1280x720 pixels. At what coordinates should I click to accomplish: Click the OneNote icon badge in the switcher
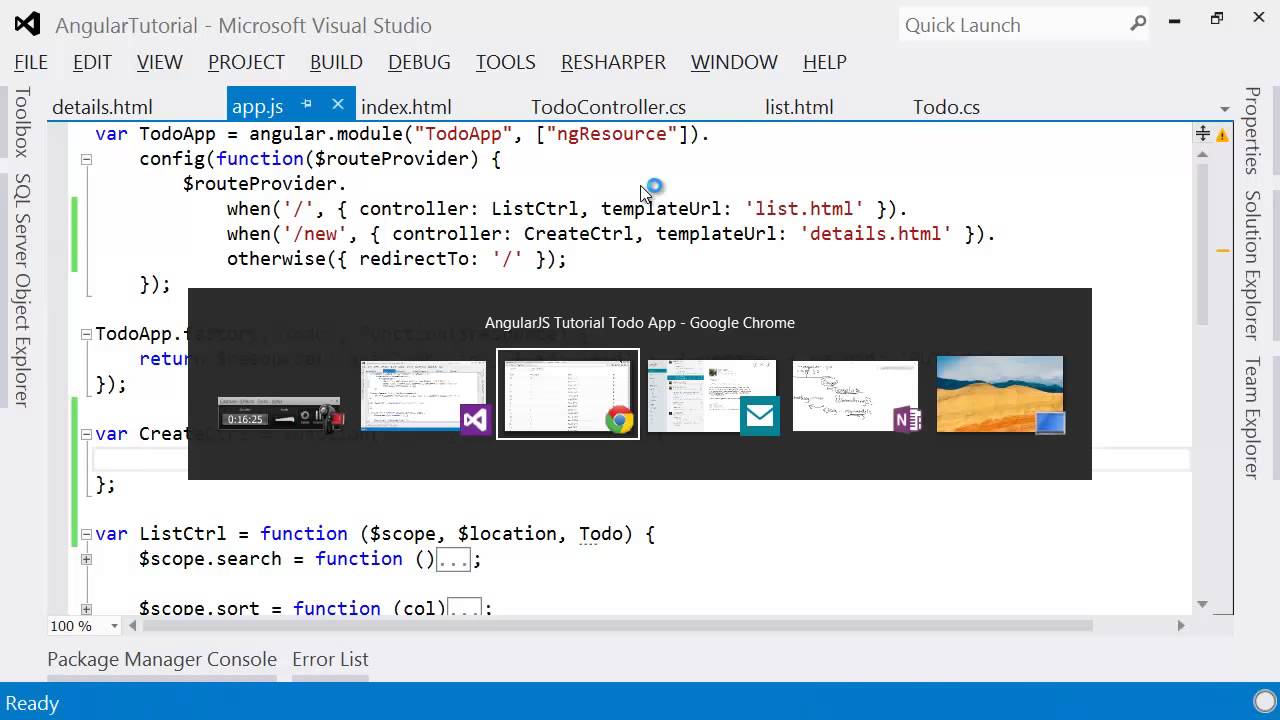click(x=908, y=420)
